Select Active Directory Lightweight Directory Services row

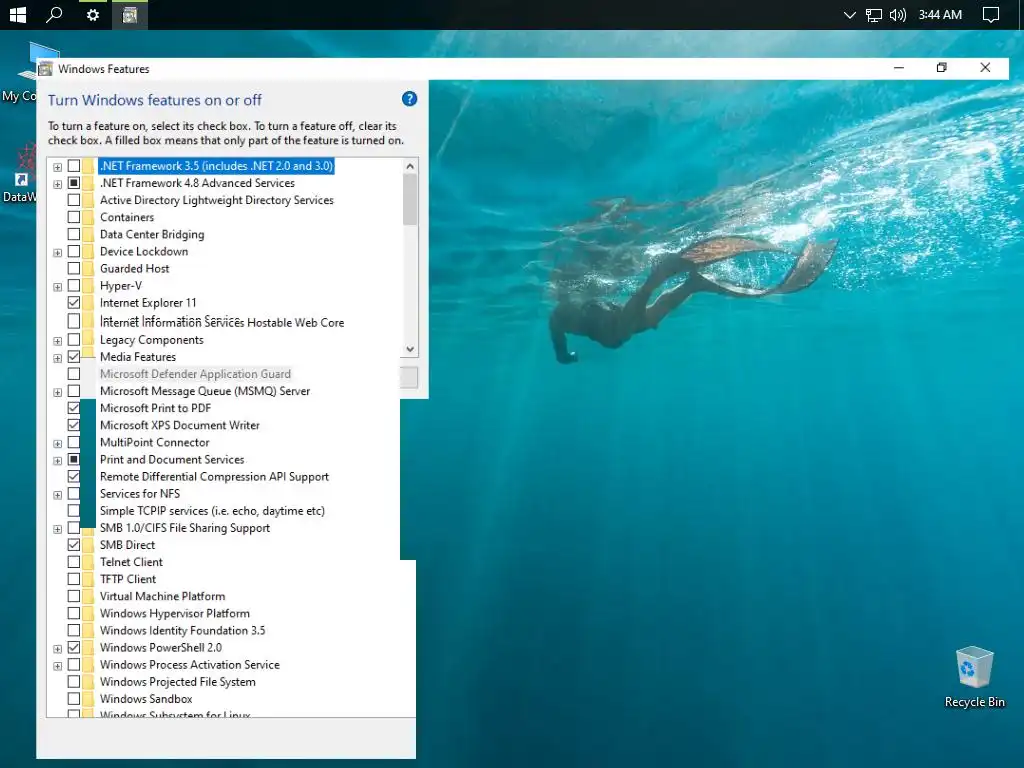click(x=217, y=200)
